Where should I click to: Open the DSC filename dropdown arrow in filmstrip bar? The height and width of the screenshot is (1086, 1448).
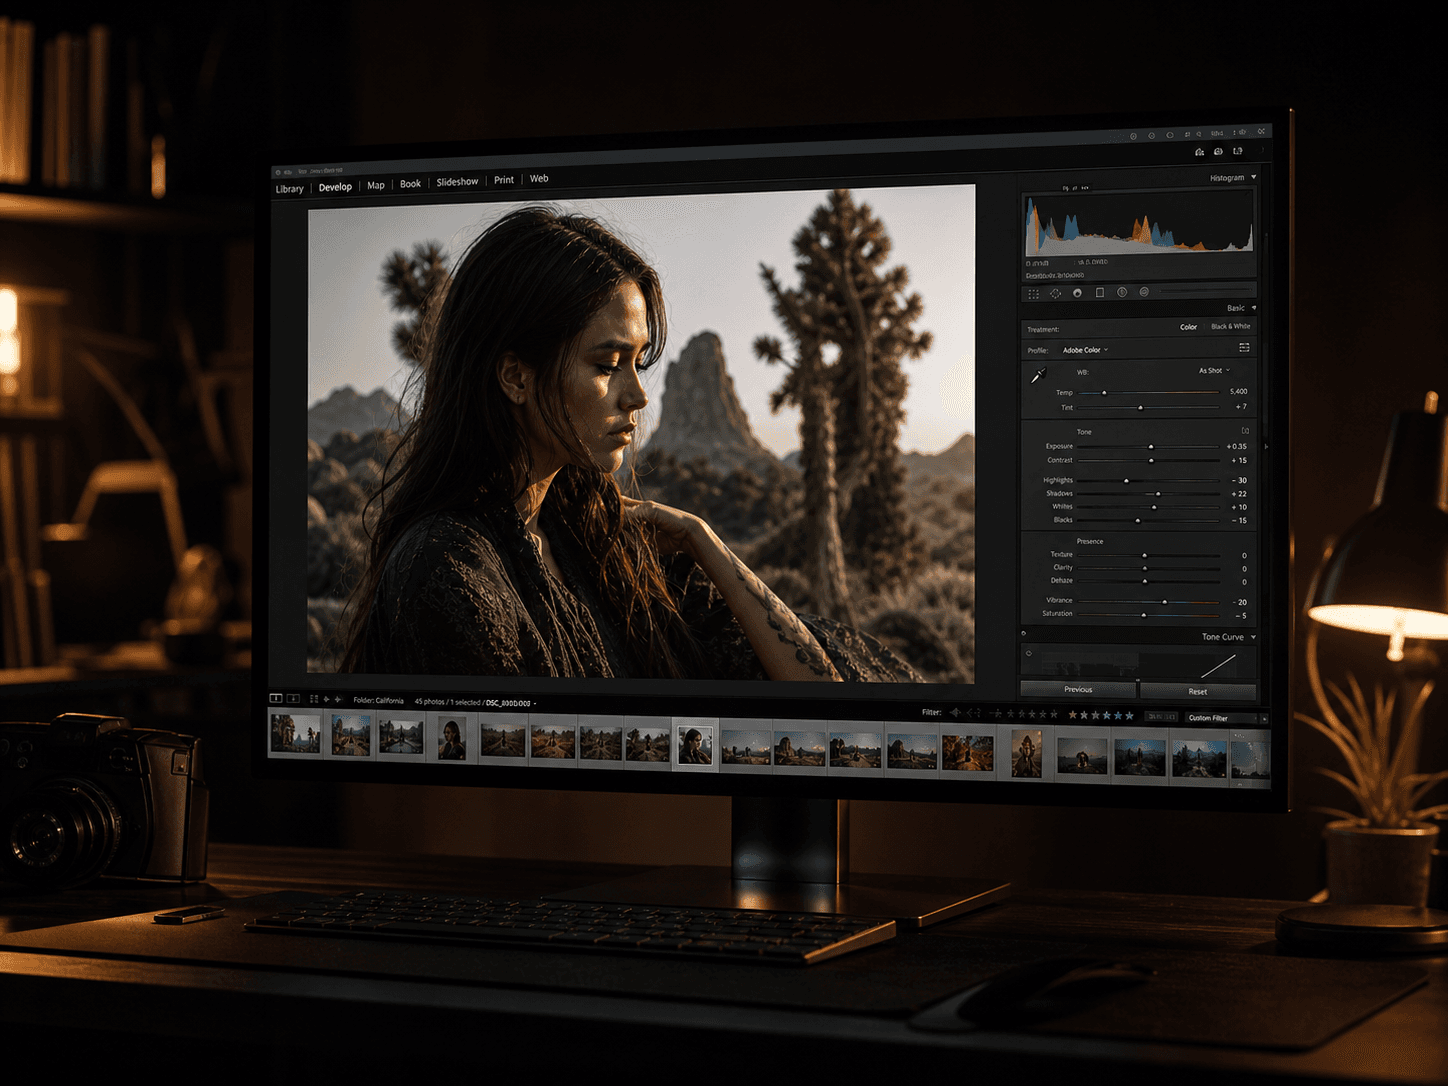(x=535, y=703)
